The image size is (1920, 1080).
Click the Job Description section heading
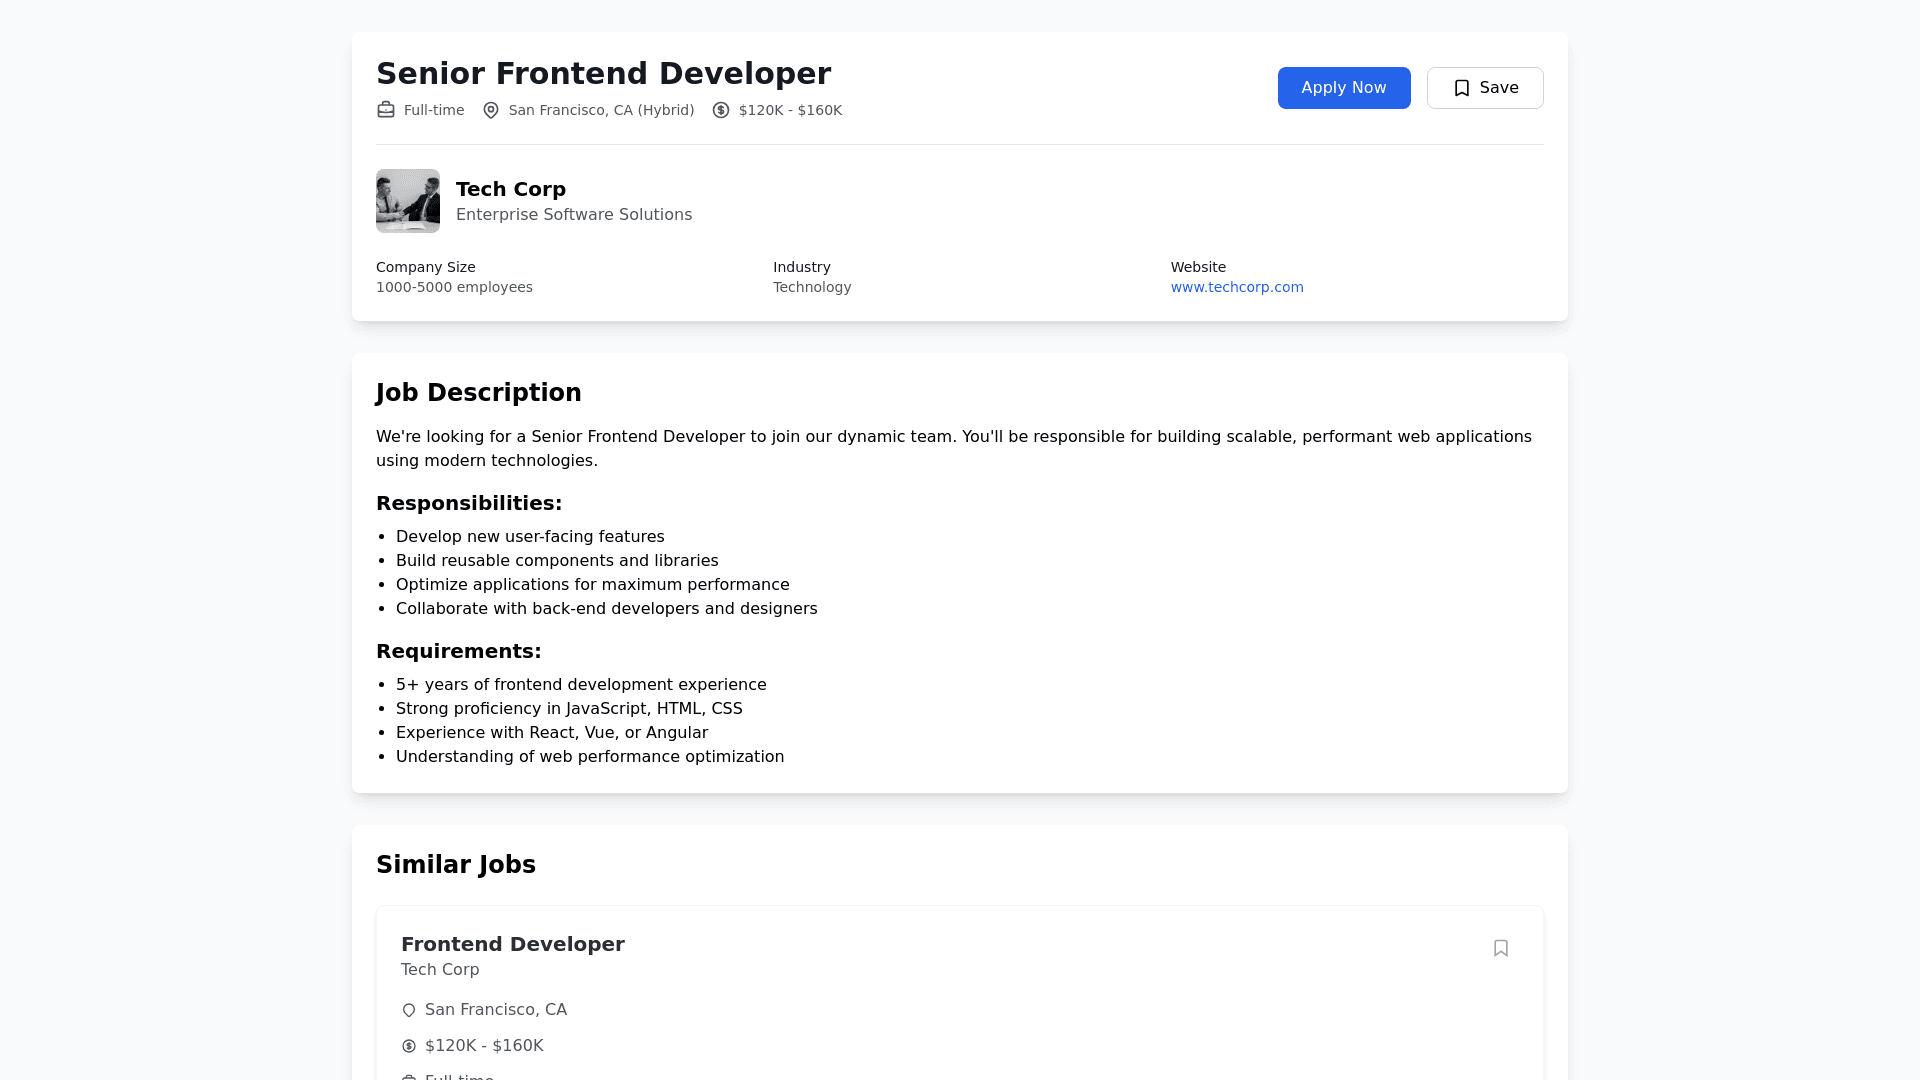478,393
